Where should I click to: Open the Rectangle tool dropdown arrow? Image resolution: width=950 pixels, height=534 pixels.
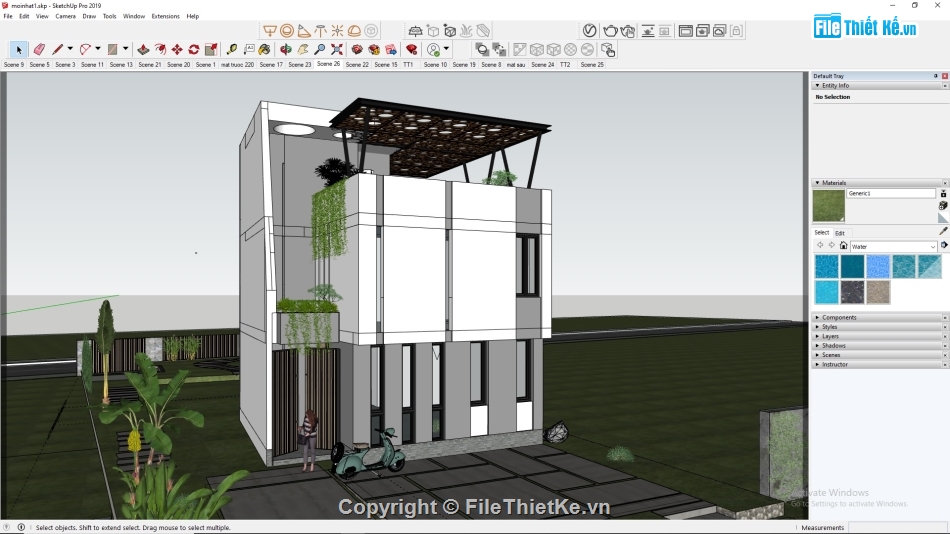point(125,48)
